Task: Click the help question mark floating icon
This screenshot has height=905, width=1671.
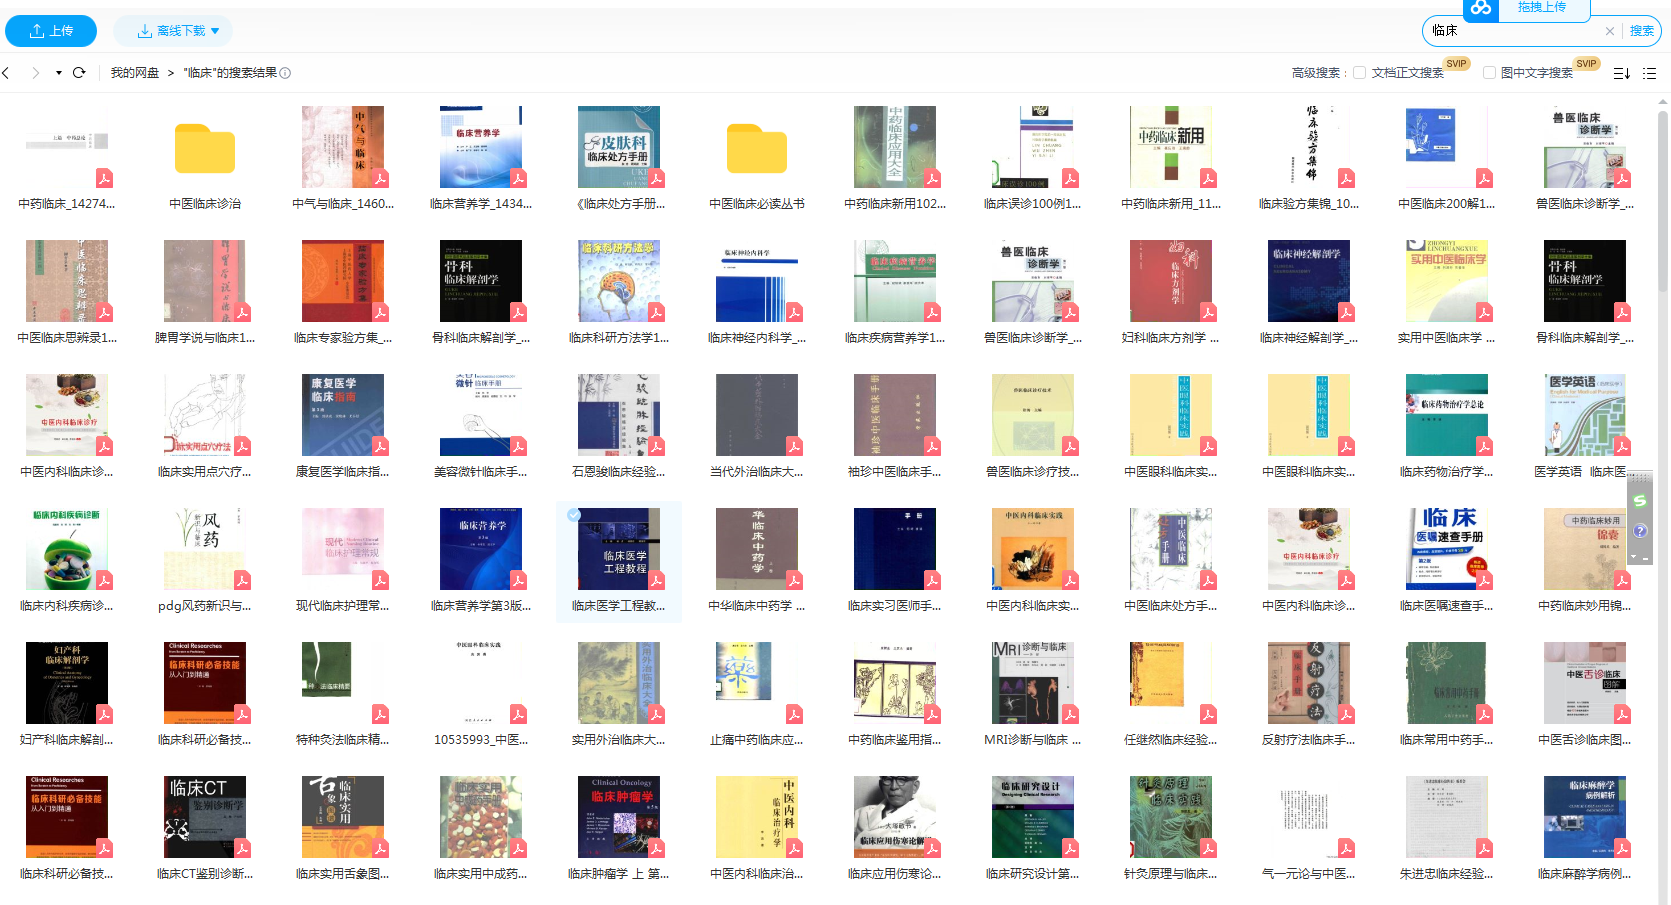Action: (x=1640, y=531)
